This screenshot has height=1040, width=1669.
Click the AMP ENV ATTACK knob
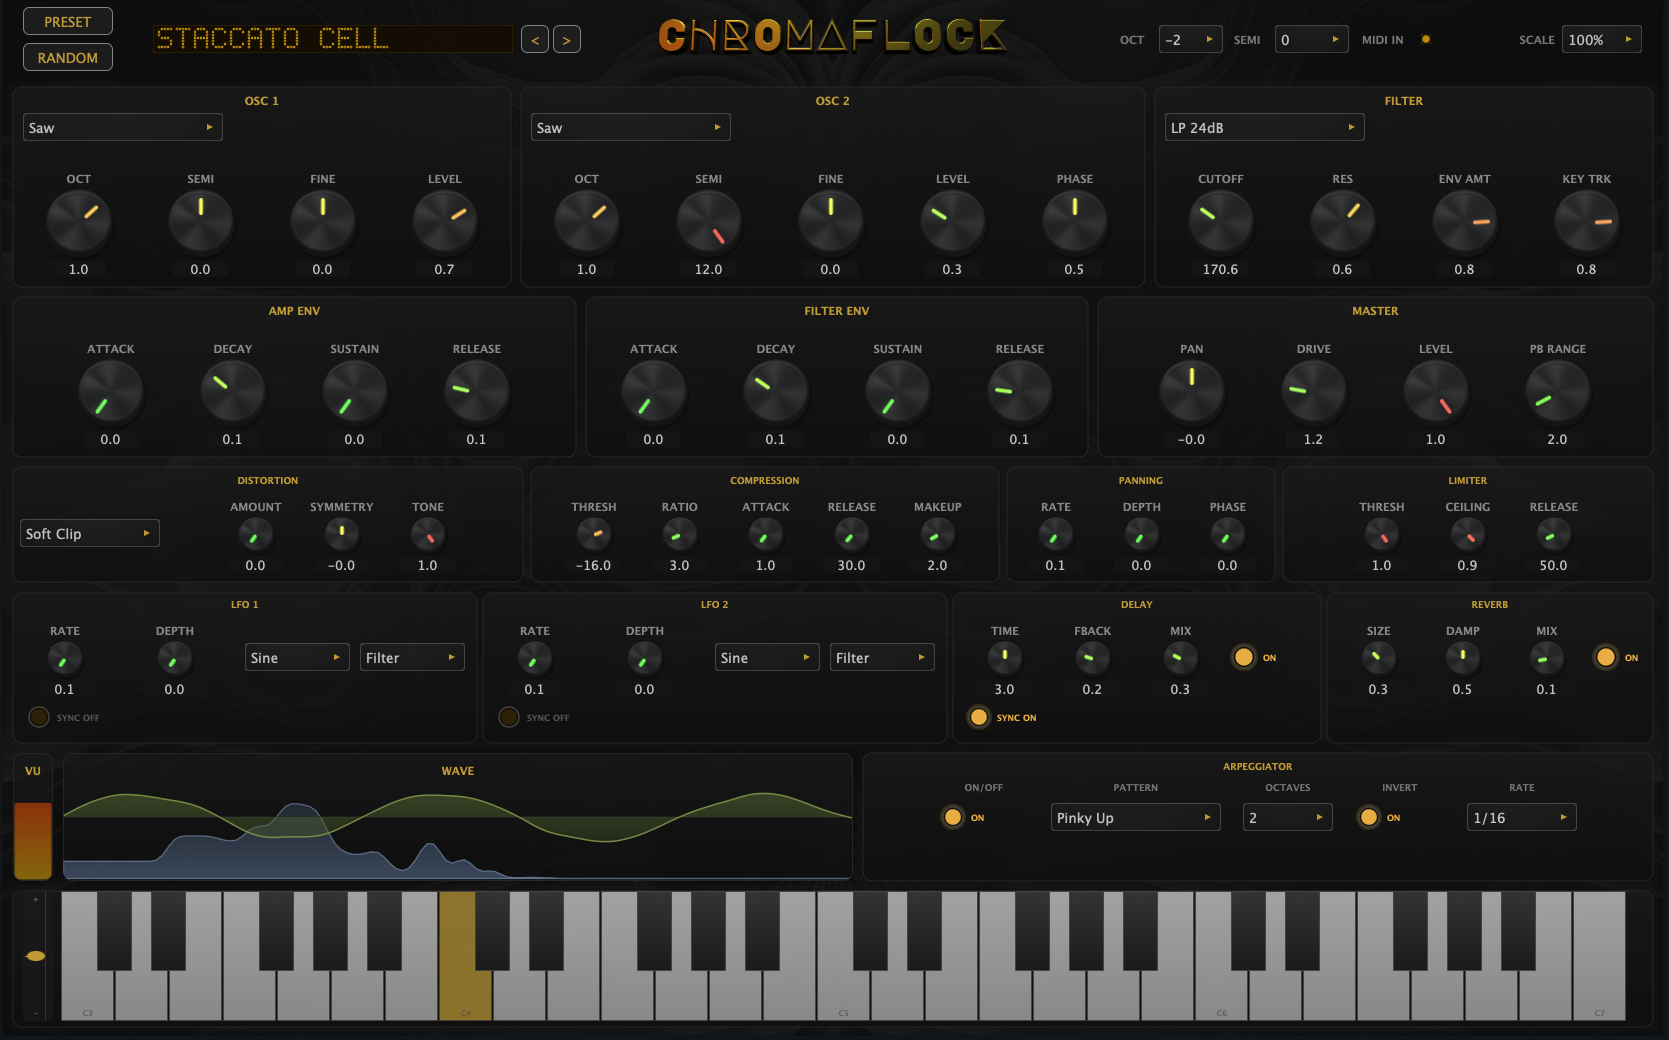pyautogui.click(x=111, y=391)
